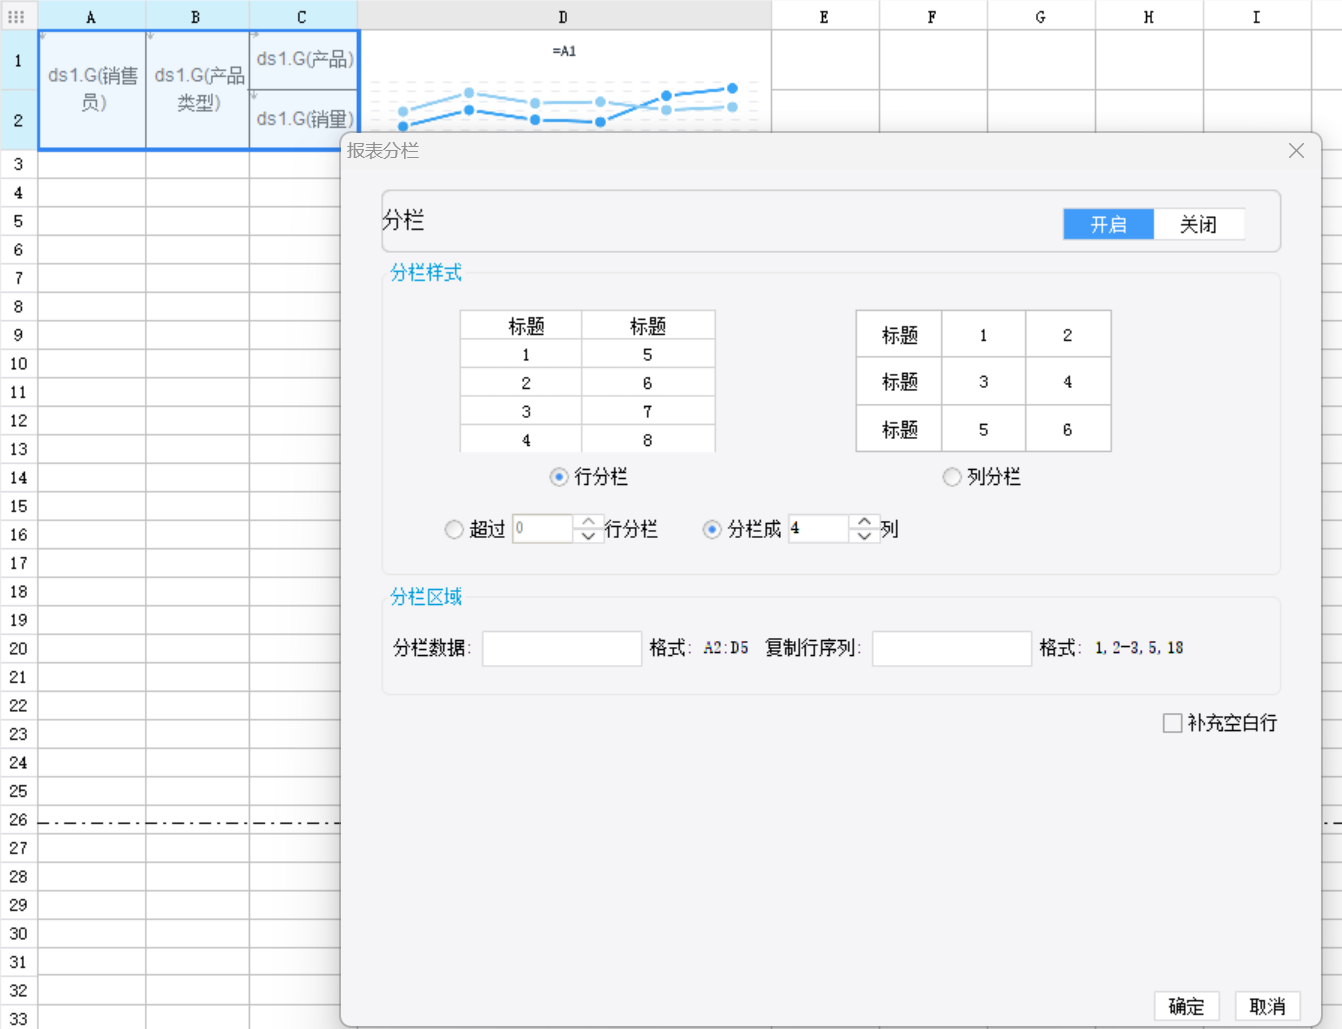Decrease the 超过 row count spinner

click(x=588, y=536)
